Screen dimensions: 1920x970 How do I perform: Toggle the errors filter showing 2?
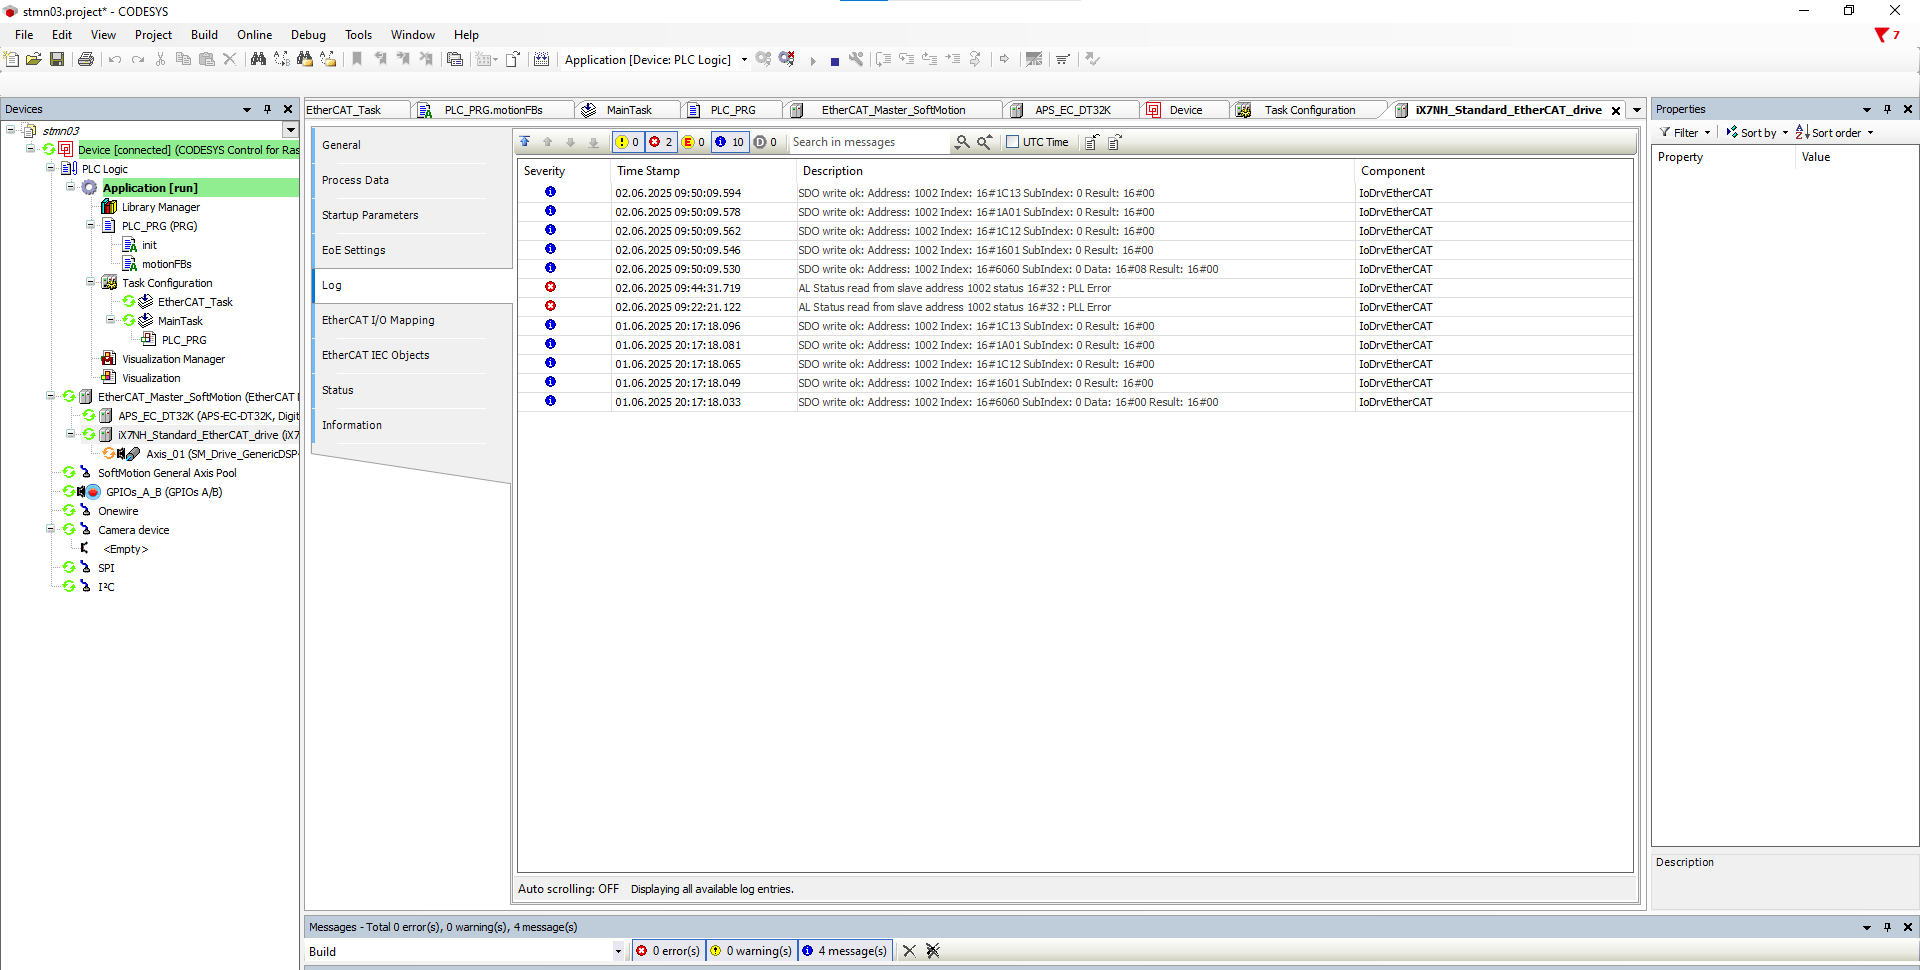pyautogui.click(x=660, y=142)
